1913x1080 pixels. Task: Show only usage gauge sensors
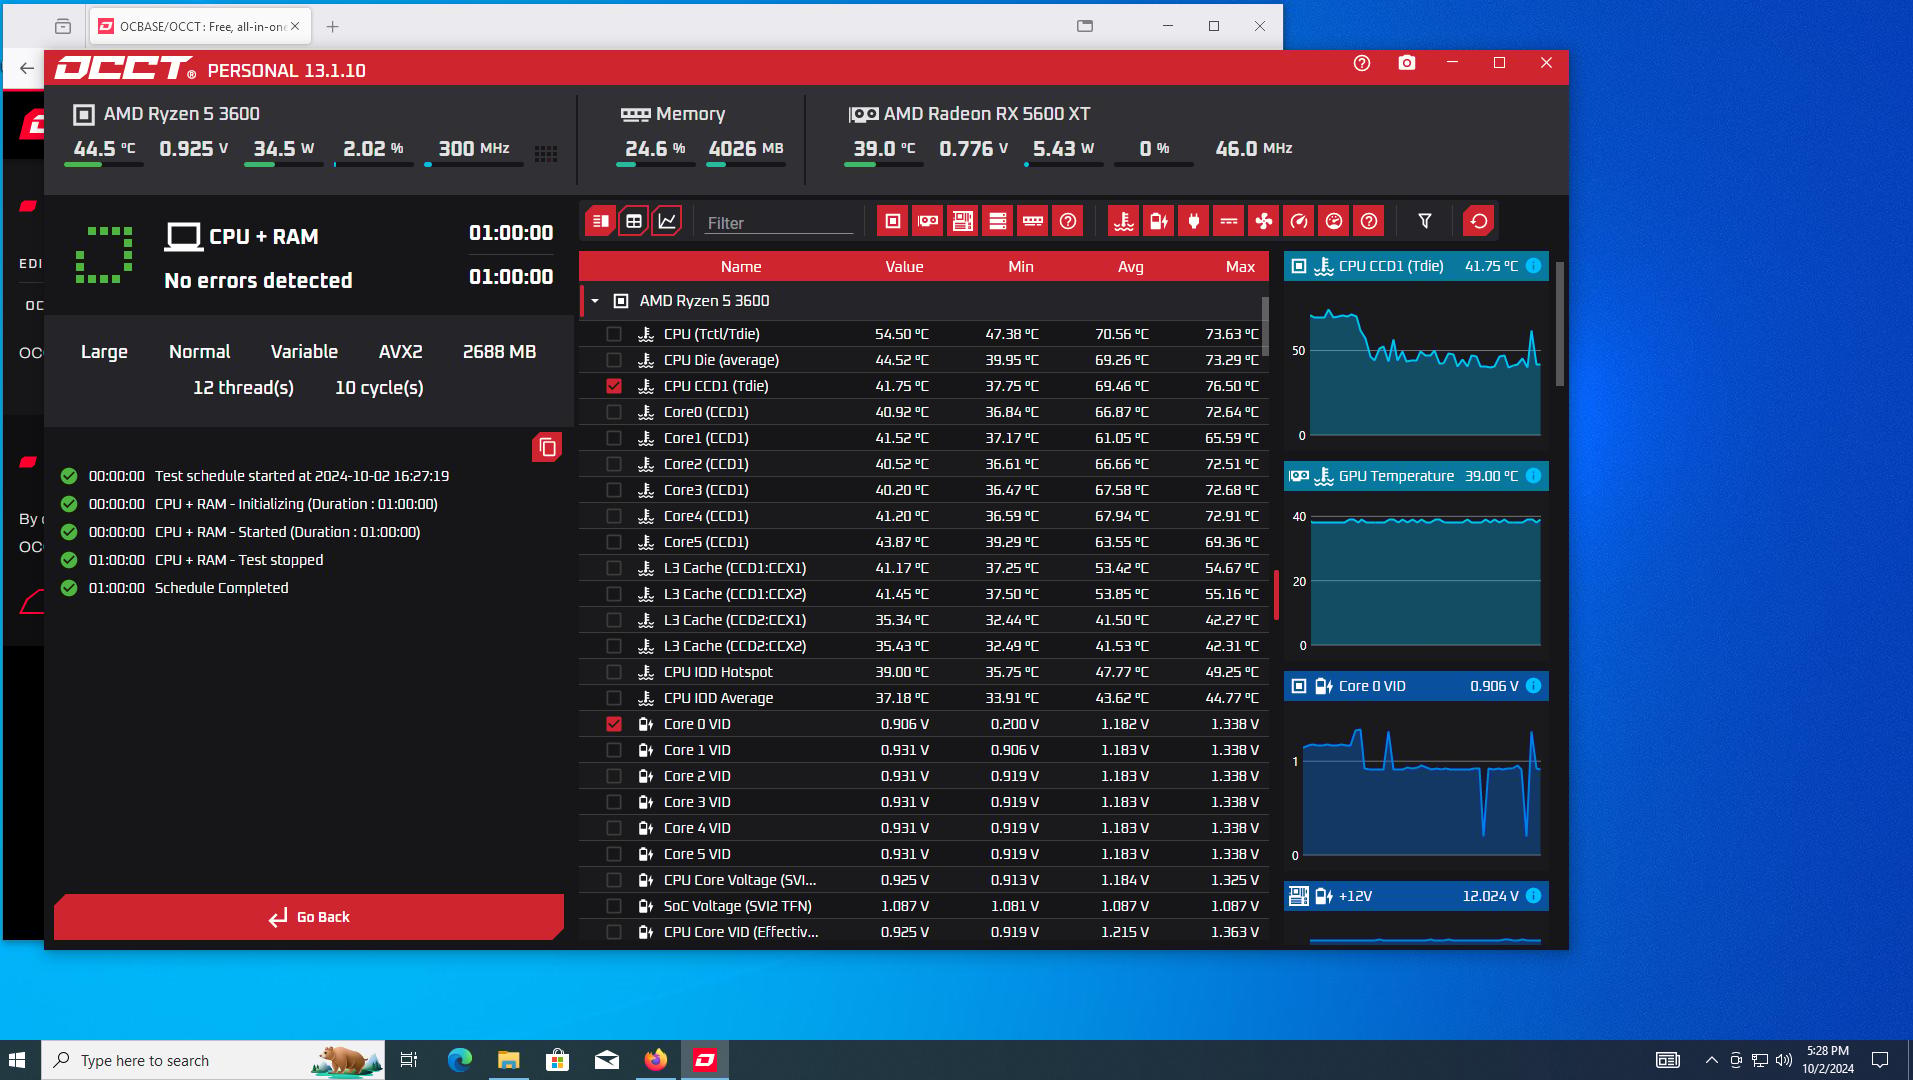(1334, 221)
